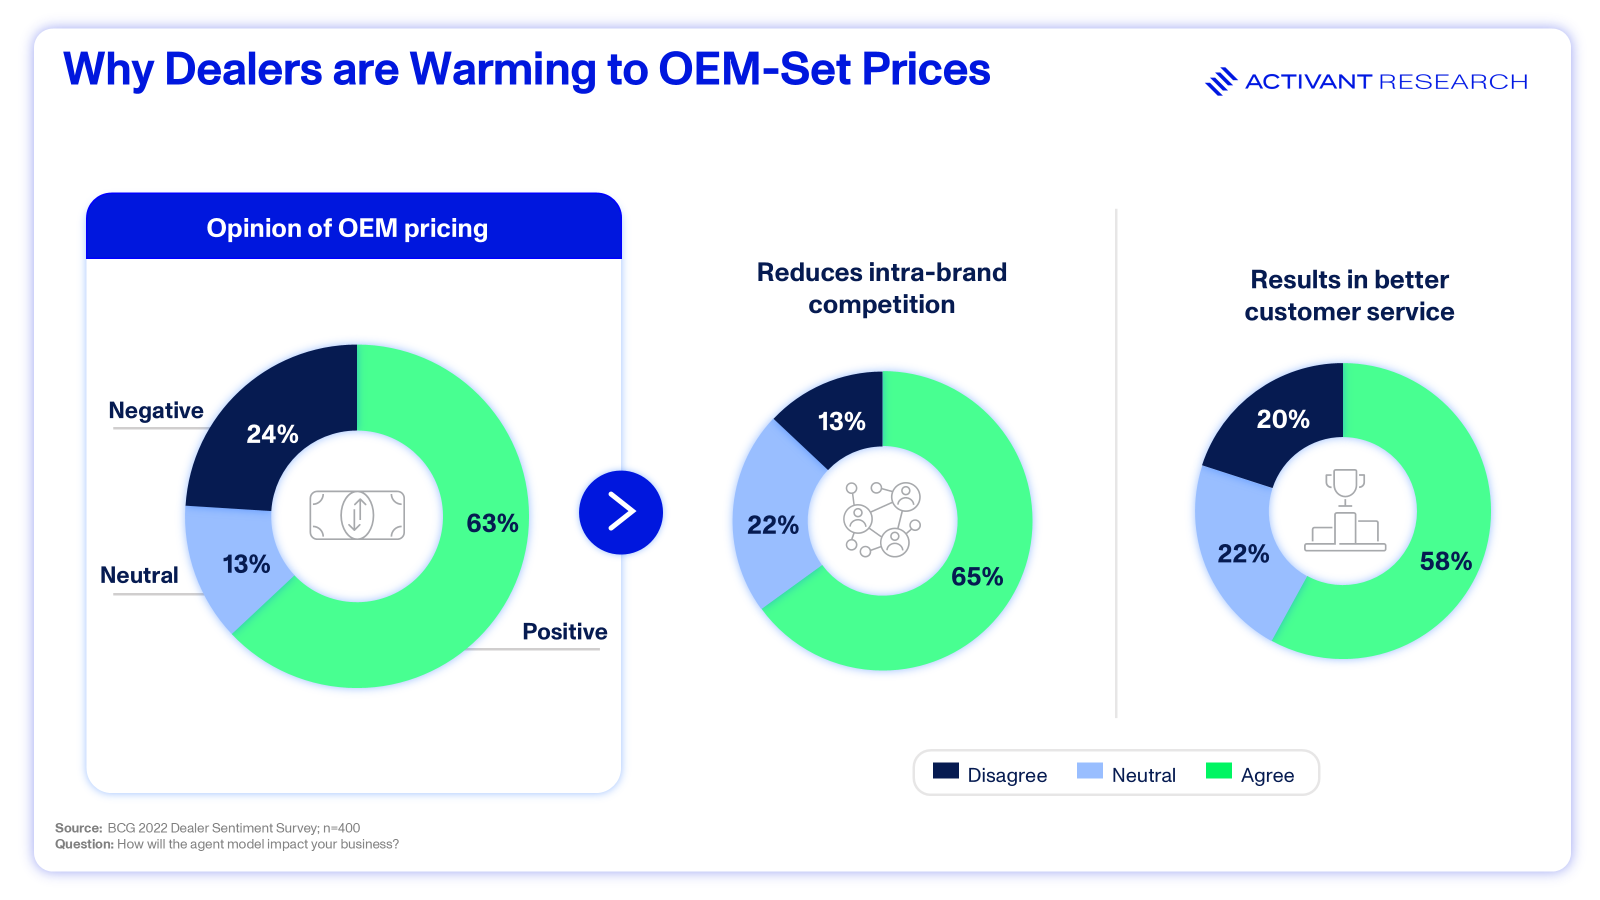The height and width of the screenshot is (900, 1600).
Task: Click the people network icon in the competition donut
Action: (882, 520)
